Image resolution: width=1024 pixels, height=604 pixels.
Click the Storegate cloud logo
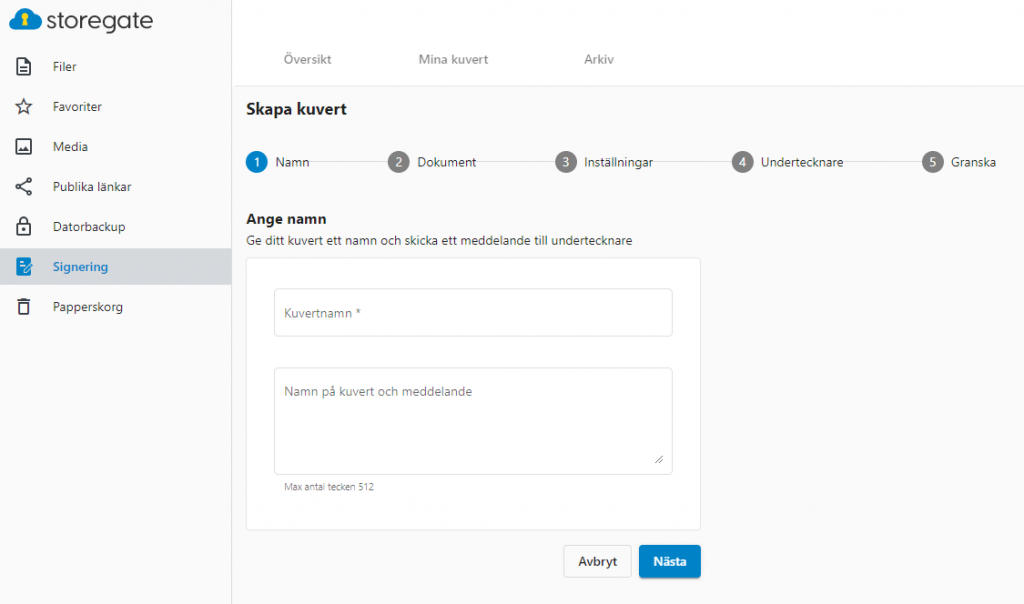pyautogui.click(x=25, y=20)
